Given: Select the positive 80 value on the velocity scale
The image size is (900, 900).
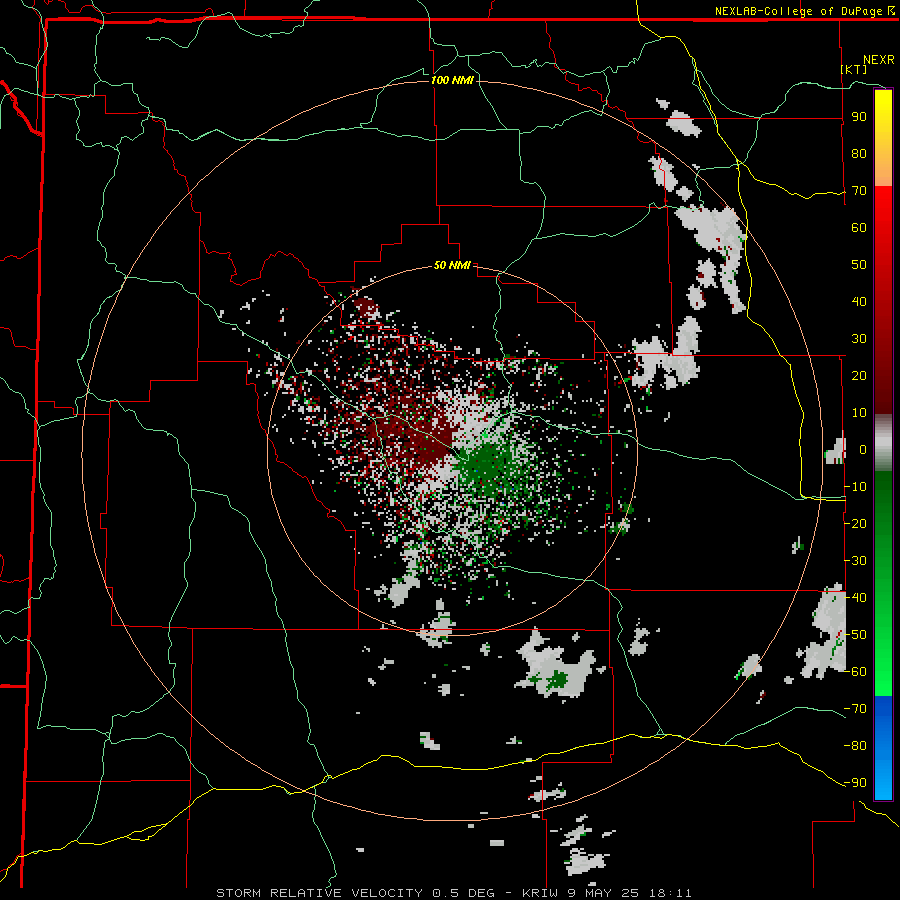Looking at the screenshot, I should [x=859, y=153].
